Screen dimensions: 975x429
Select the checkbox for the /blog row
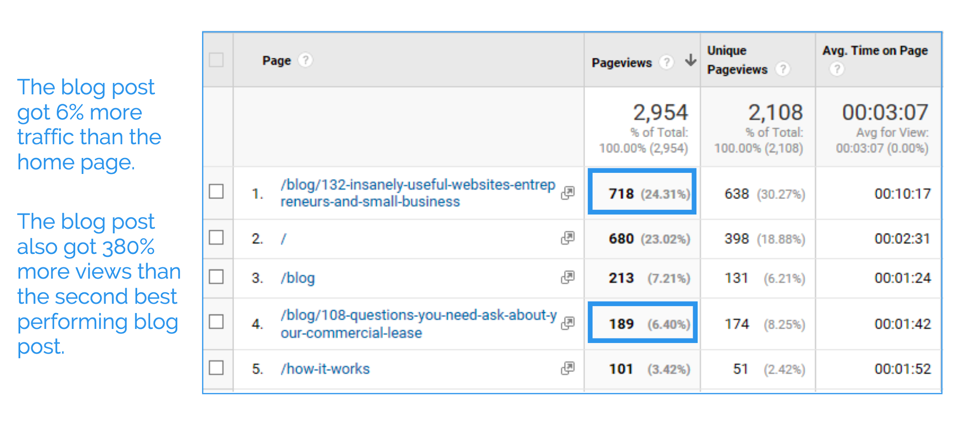tap(217, 277)
